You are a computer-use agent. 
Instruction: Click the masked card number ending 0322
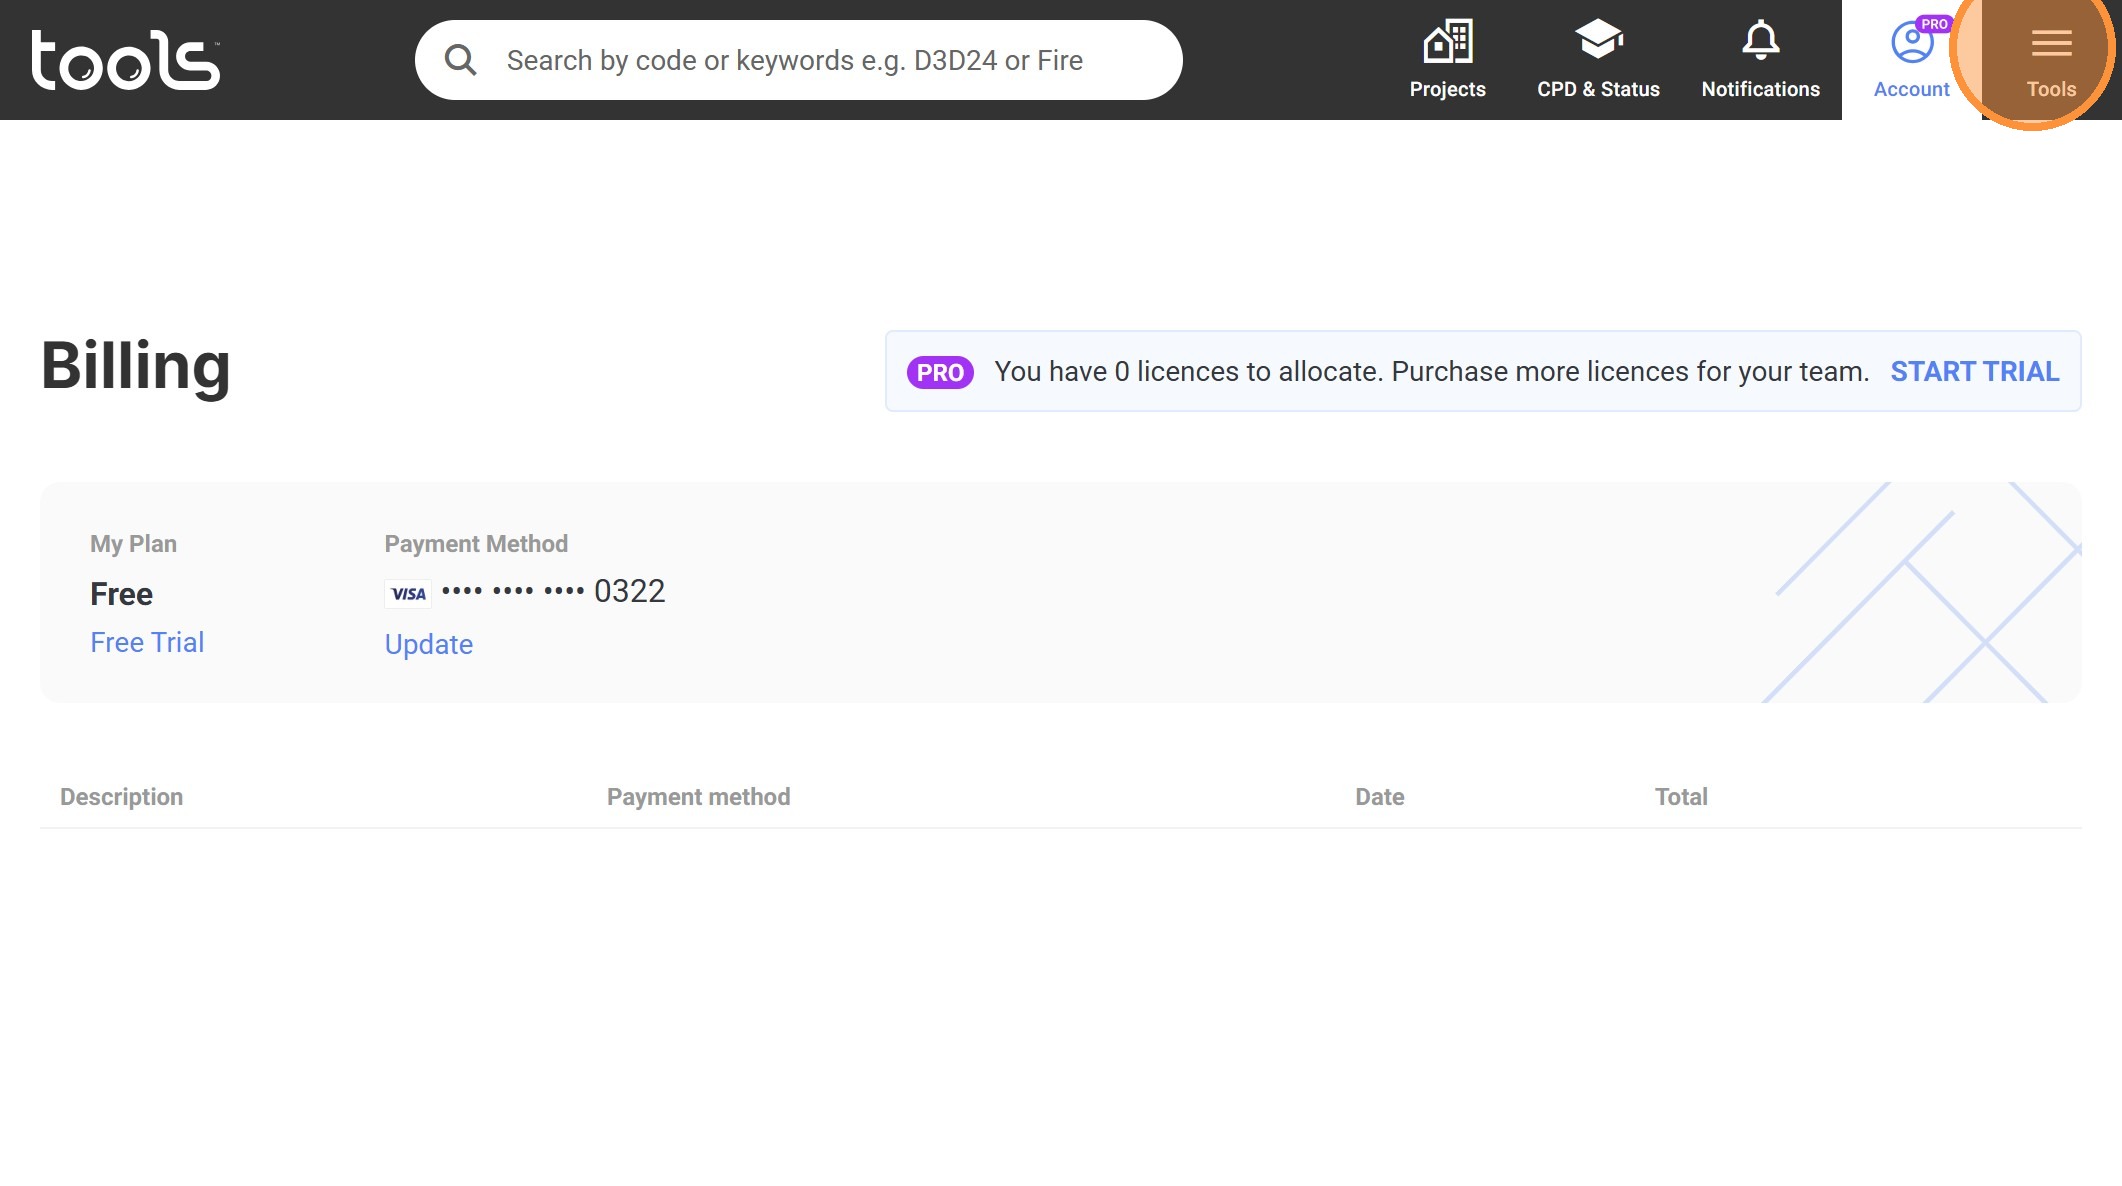pyautogui.click(x=553, y=591)
